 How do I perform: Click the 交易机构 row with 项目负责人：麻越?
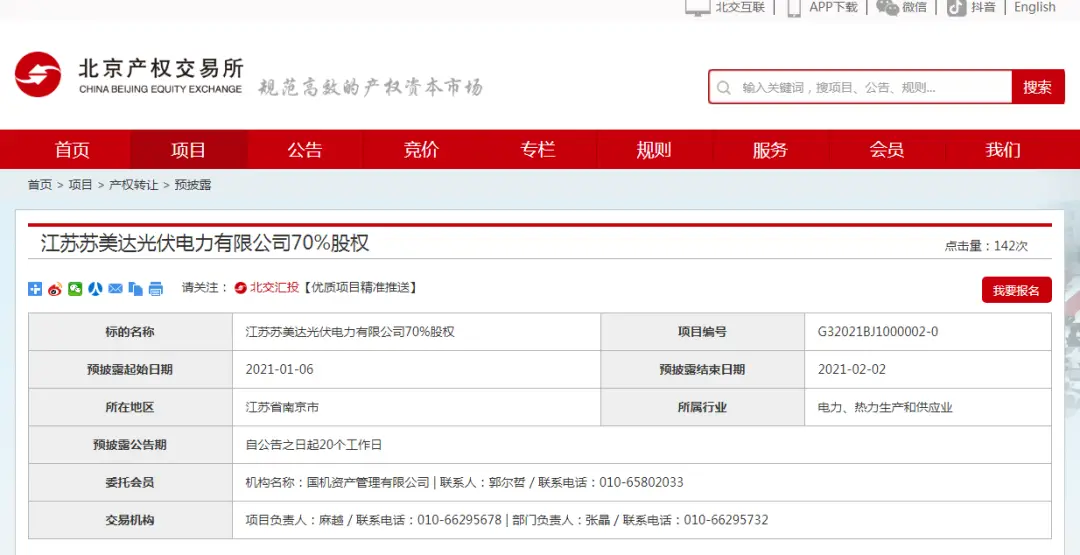(540, 520)
